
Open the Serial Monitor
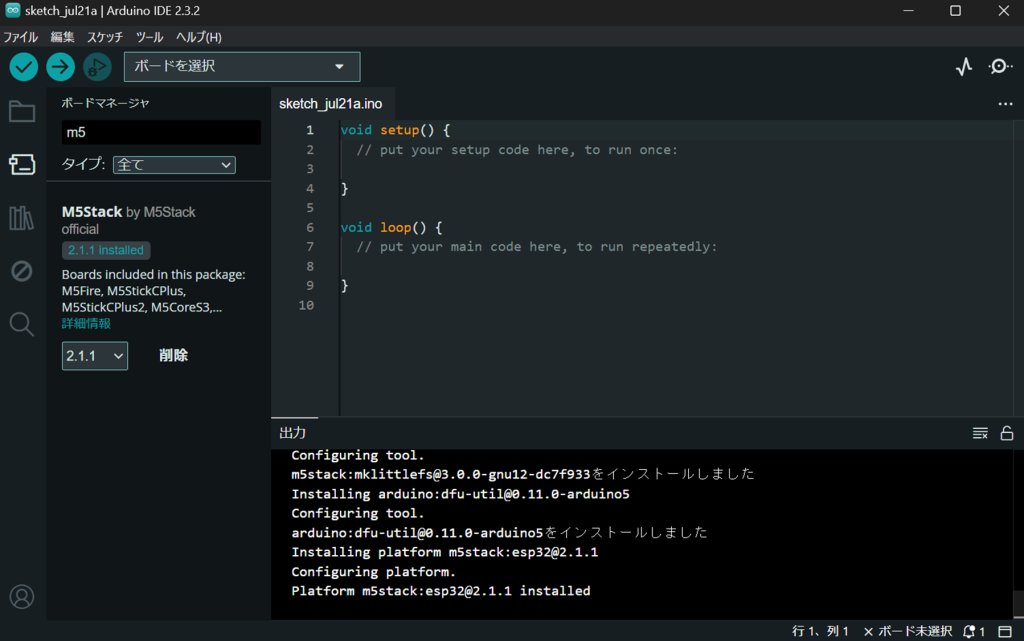tap(999, 67)
